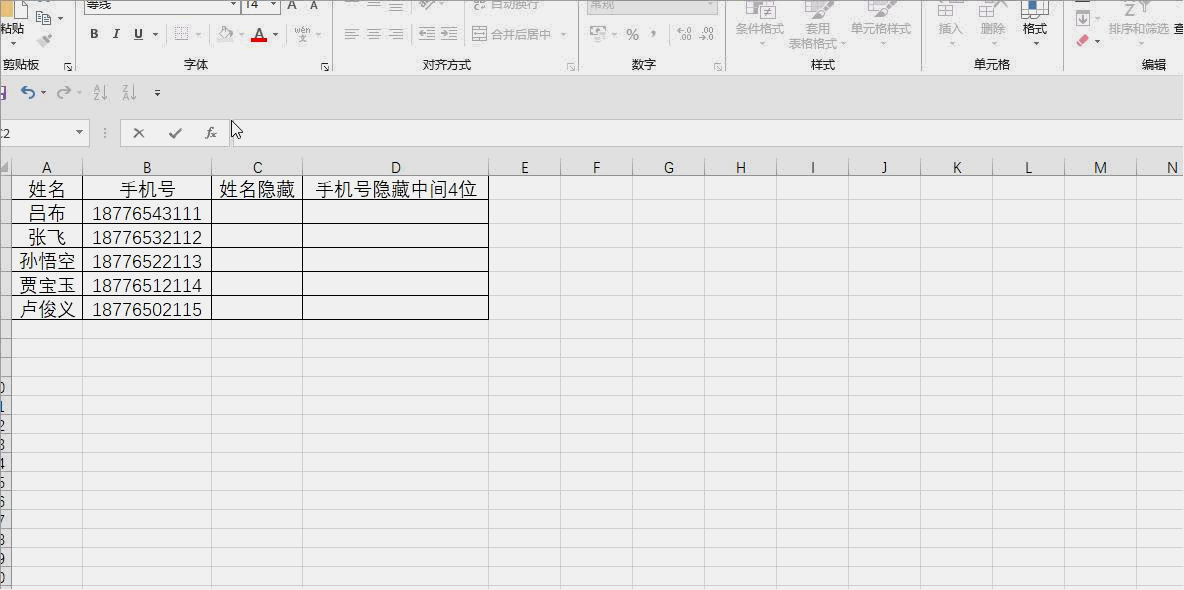Open 条件格式 conditional formatting
This screenshot has height=590, width=1184.
point(760,24)
